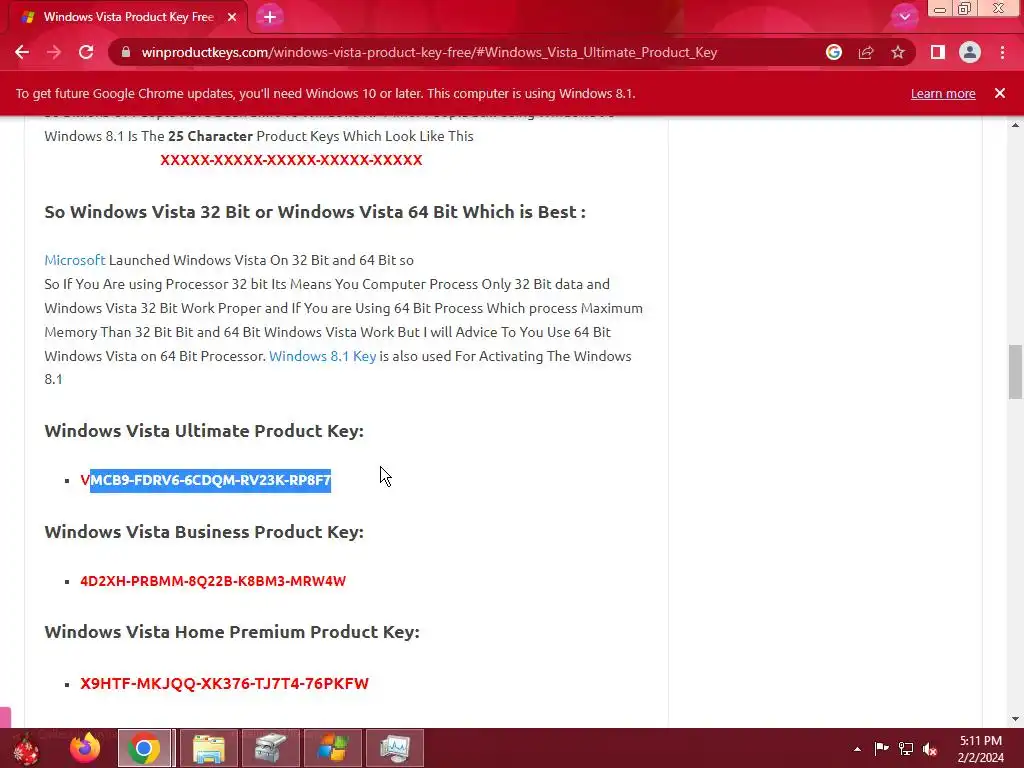The width and height of the screenshot is (1024, 768).
Task: Follow the Microsoft hyperlink
Action: click(x=74, y=260)
